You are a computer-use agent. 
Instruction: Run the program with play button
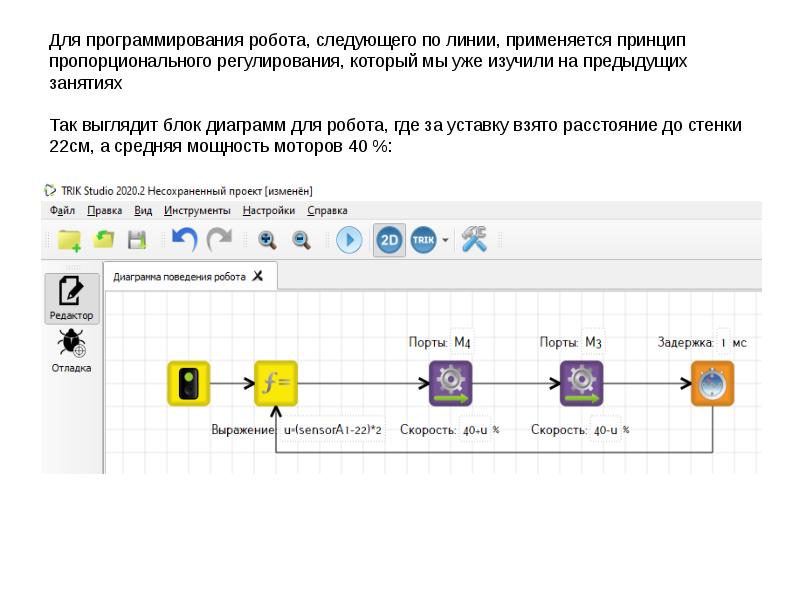[349, 240]
